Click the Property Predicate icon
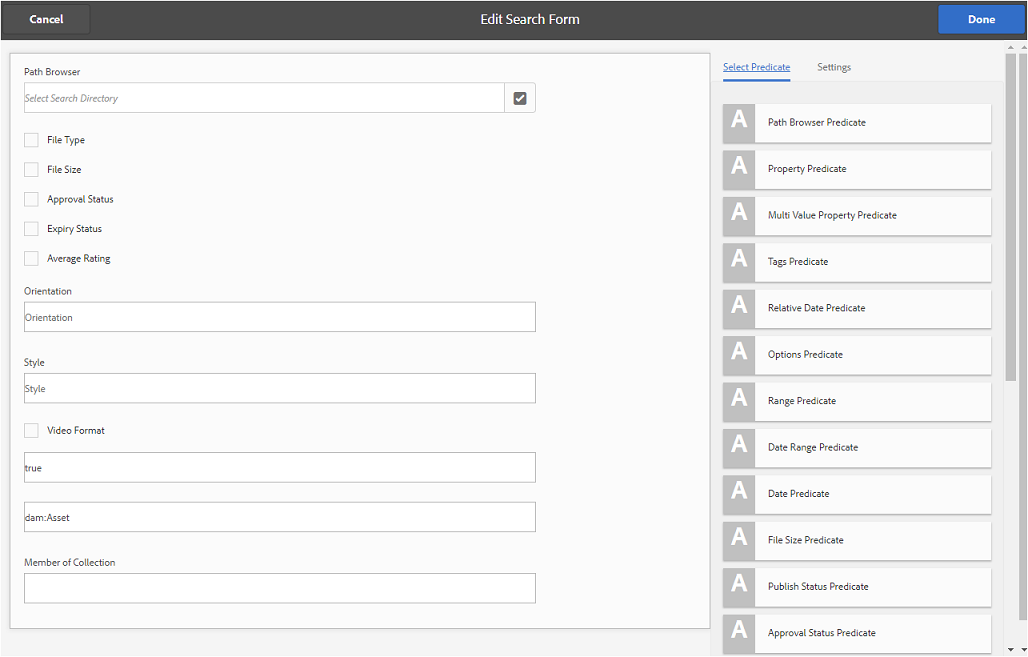Screen dimensions: 1028x657 pyautogui.click(x=739, y=168)
